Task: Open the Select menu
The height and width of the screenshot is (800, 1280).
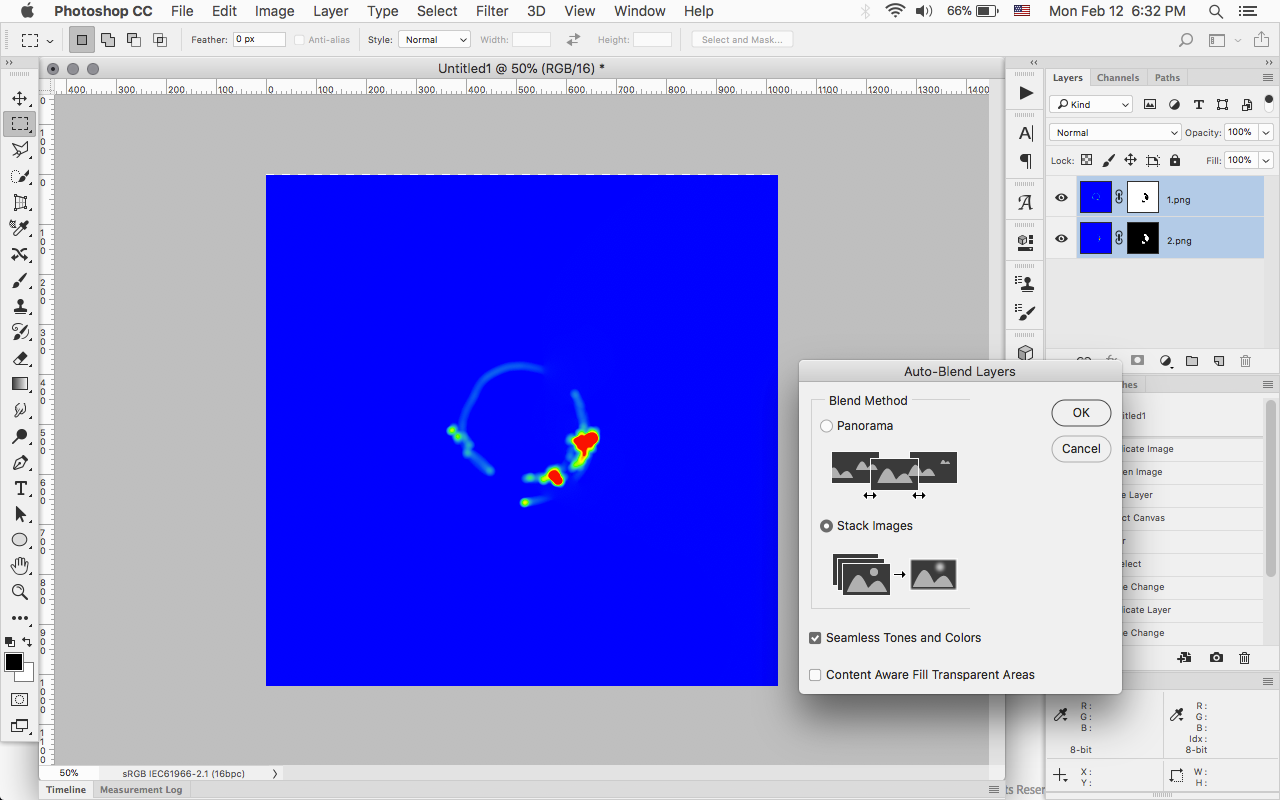Action: pos(437,11)
